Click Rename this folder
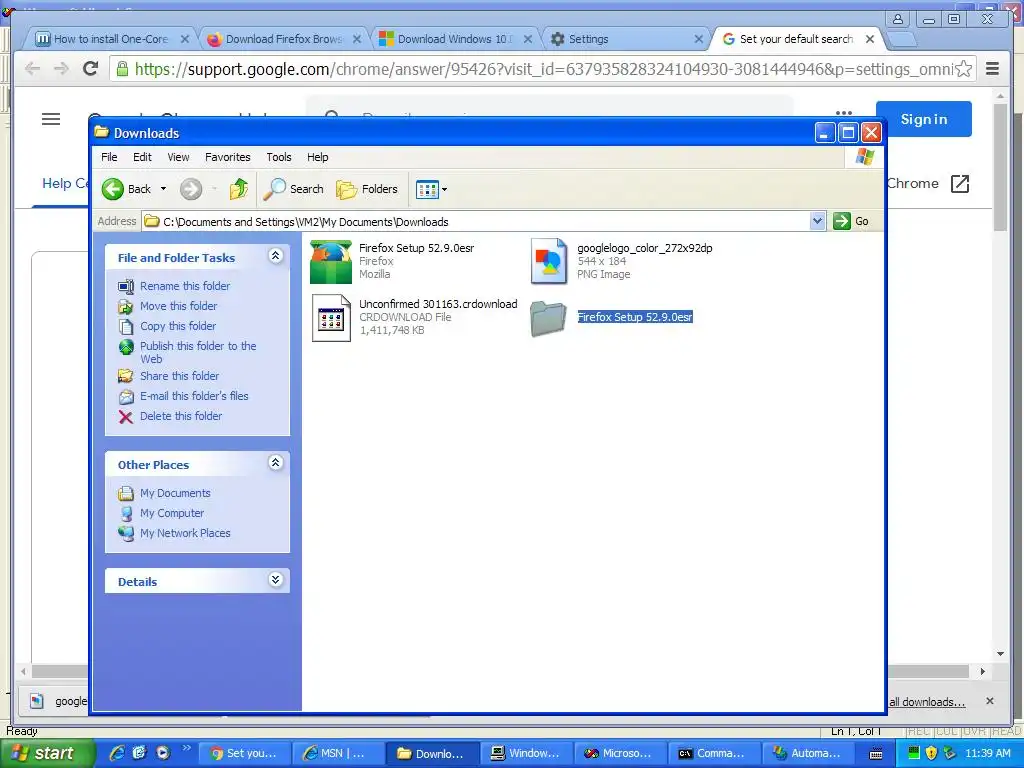The image size is (1024, 768). click(x=185, y=286)
